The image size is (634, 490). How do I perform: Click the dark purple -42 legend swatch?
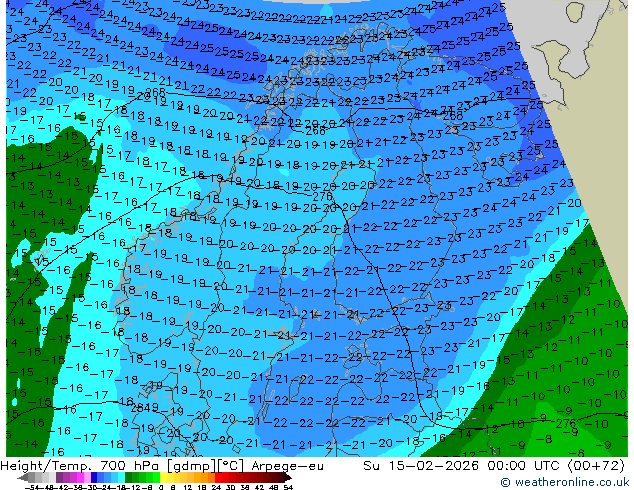[x=59, y=477]
